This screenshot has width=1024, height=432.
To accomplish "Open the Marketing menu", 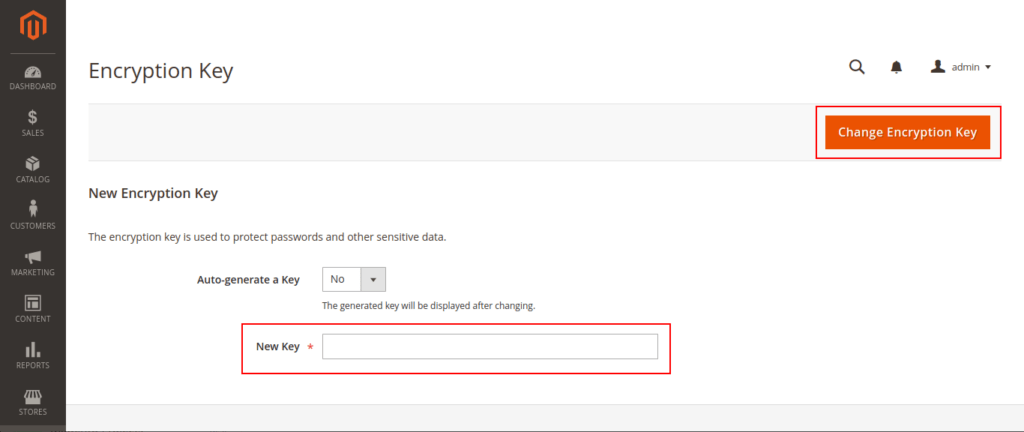I will pyautogui.click(x=33, y=263).
